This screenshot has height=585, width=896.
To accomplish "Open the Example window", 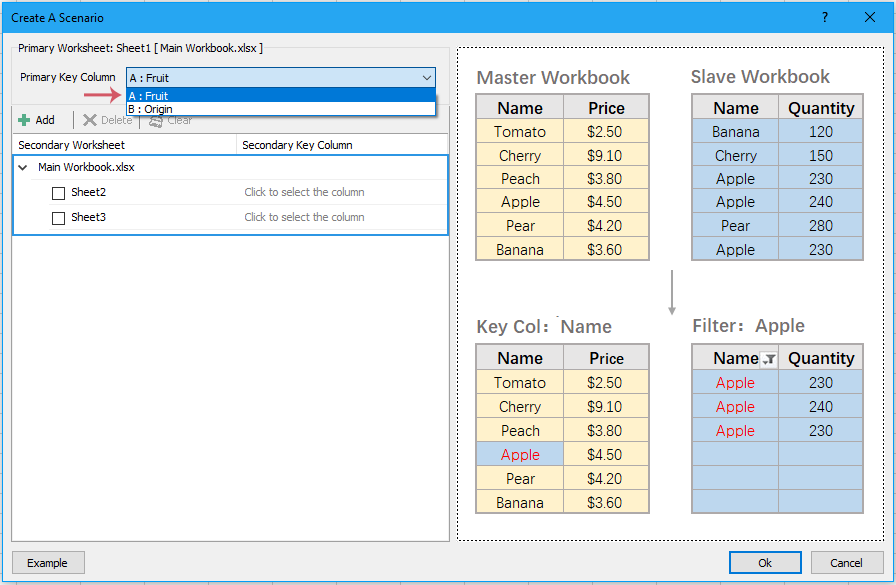I will [x=48, y=562].
